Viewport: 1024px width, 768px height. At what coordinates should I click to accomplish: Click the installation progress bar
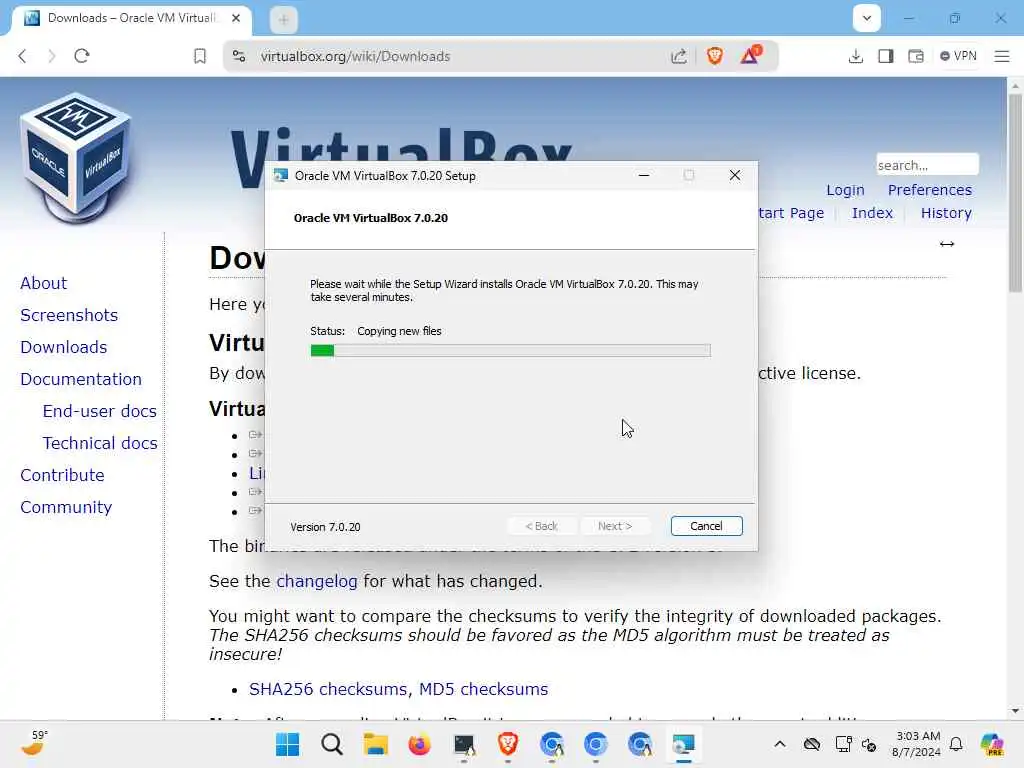[510, 351]
